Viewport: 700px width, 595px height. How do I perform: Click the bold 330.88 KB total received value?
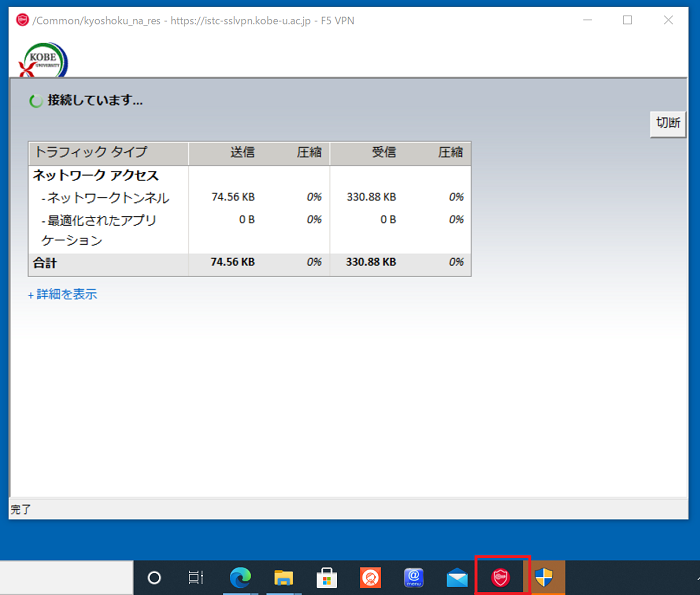(371, 262)
